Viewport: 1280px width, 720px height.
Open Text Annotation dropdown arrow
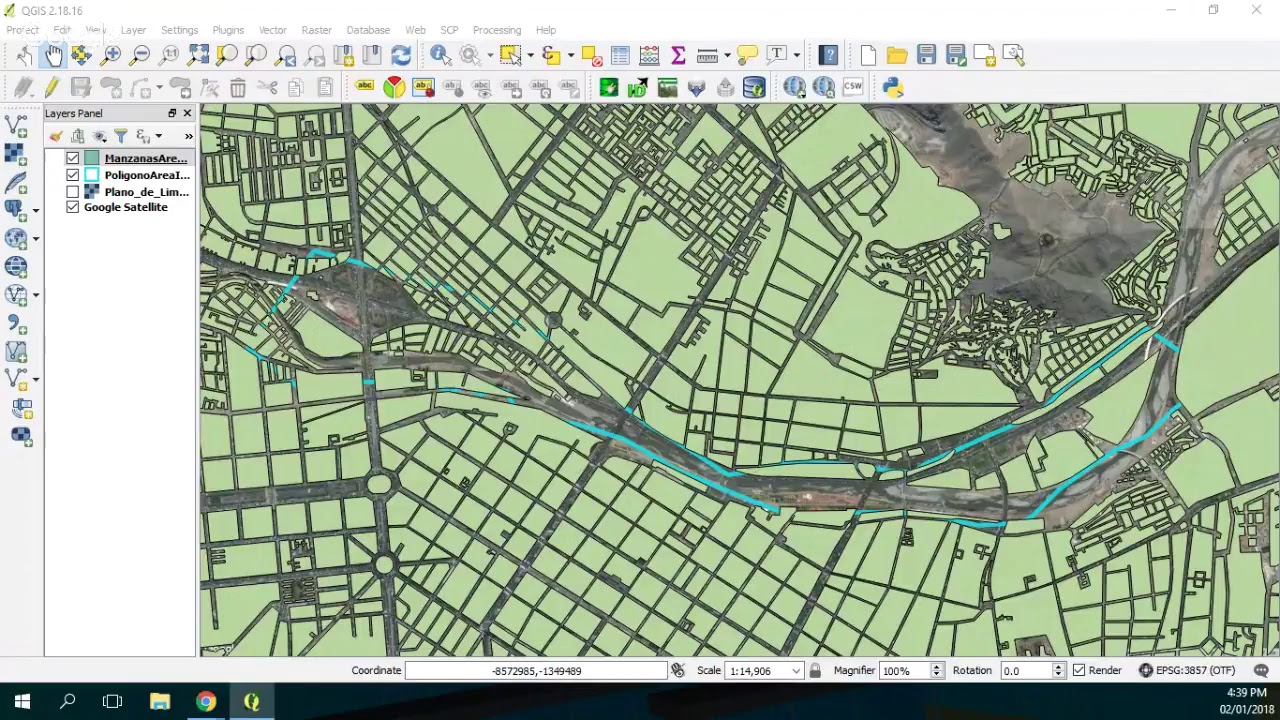(x=796, y=55)
